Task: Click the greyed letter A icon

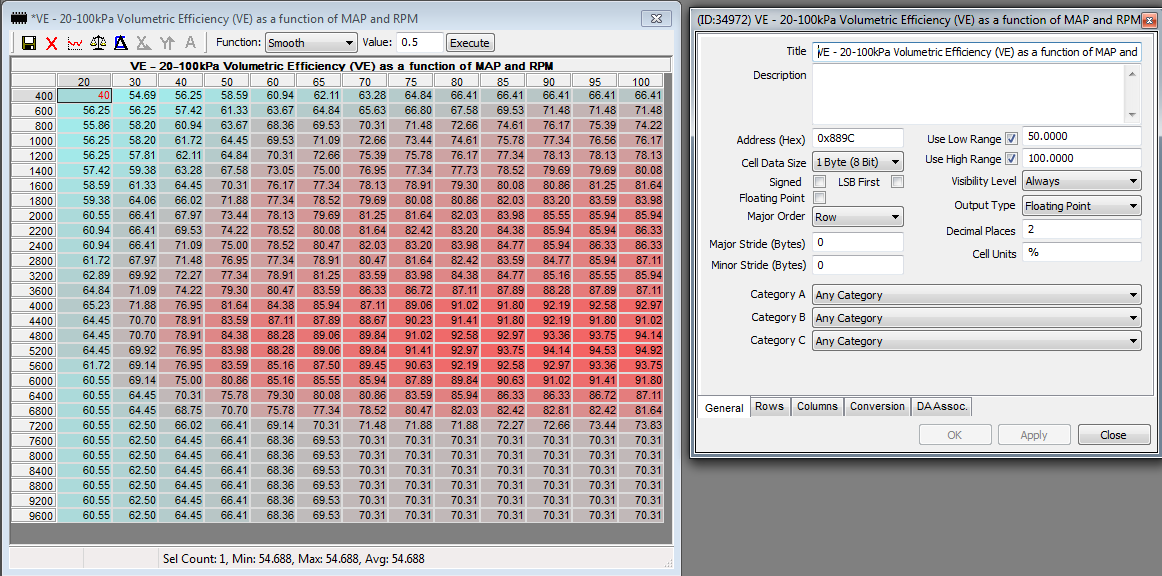Action: click(x=190, y=43)
